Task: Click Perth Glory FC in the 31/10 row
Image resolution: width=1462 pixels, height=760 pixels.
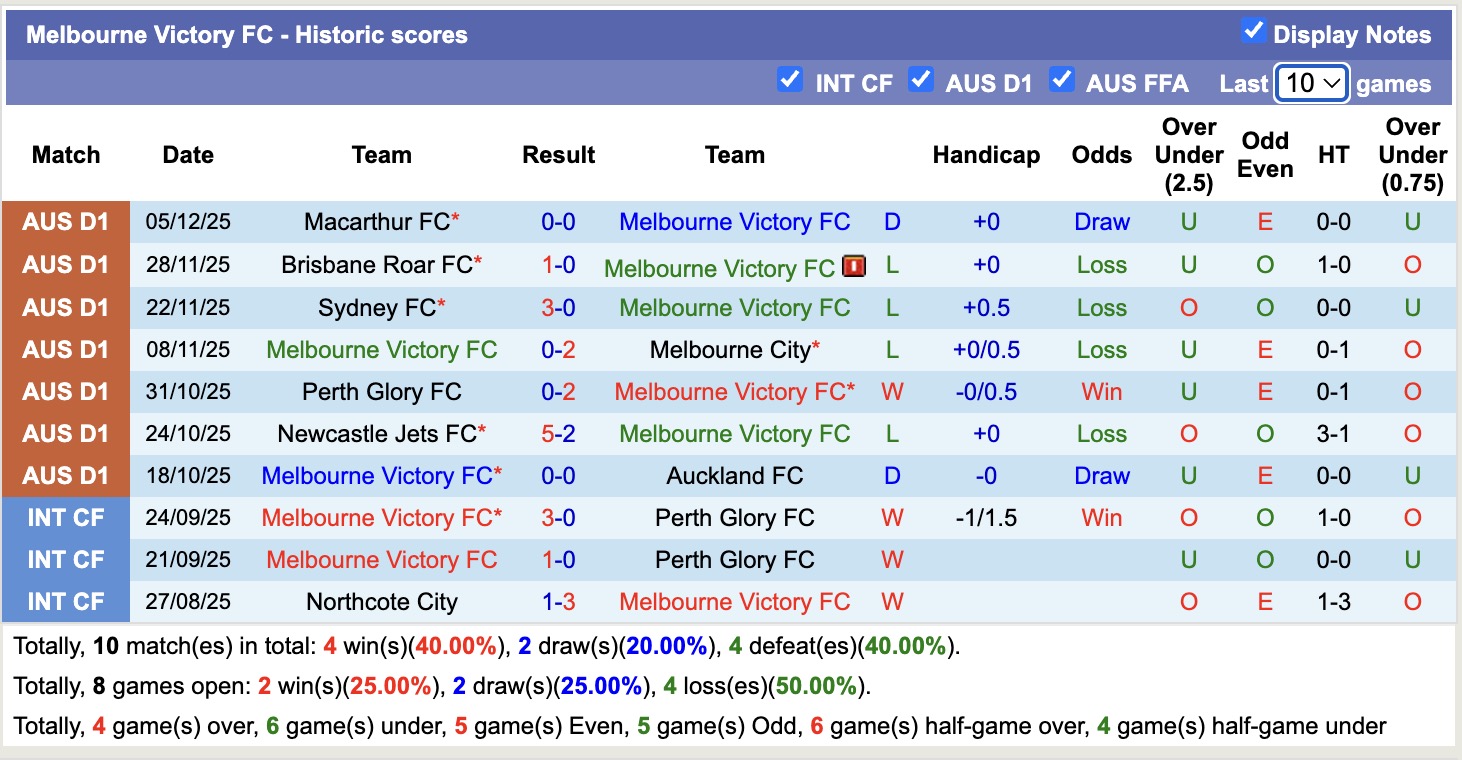Action: coord(382,391)
